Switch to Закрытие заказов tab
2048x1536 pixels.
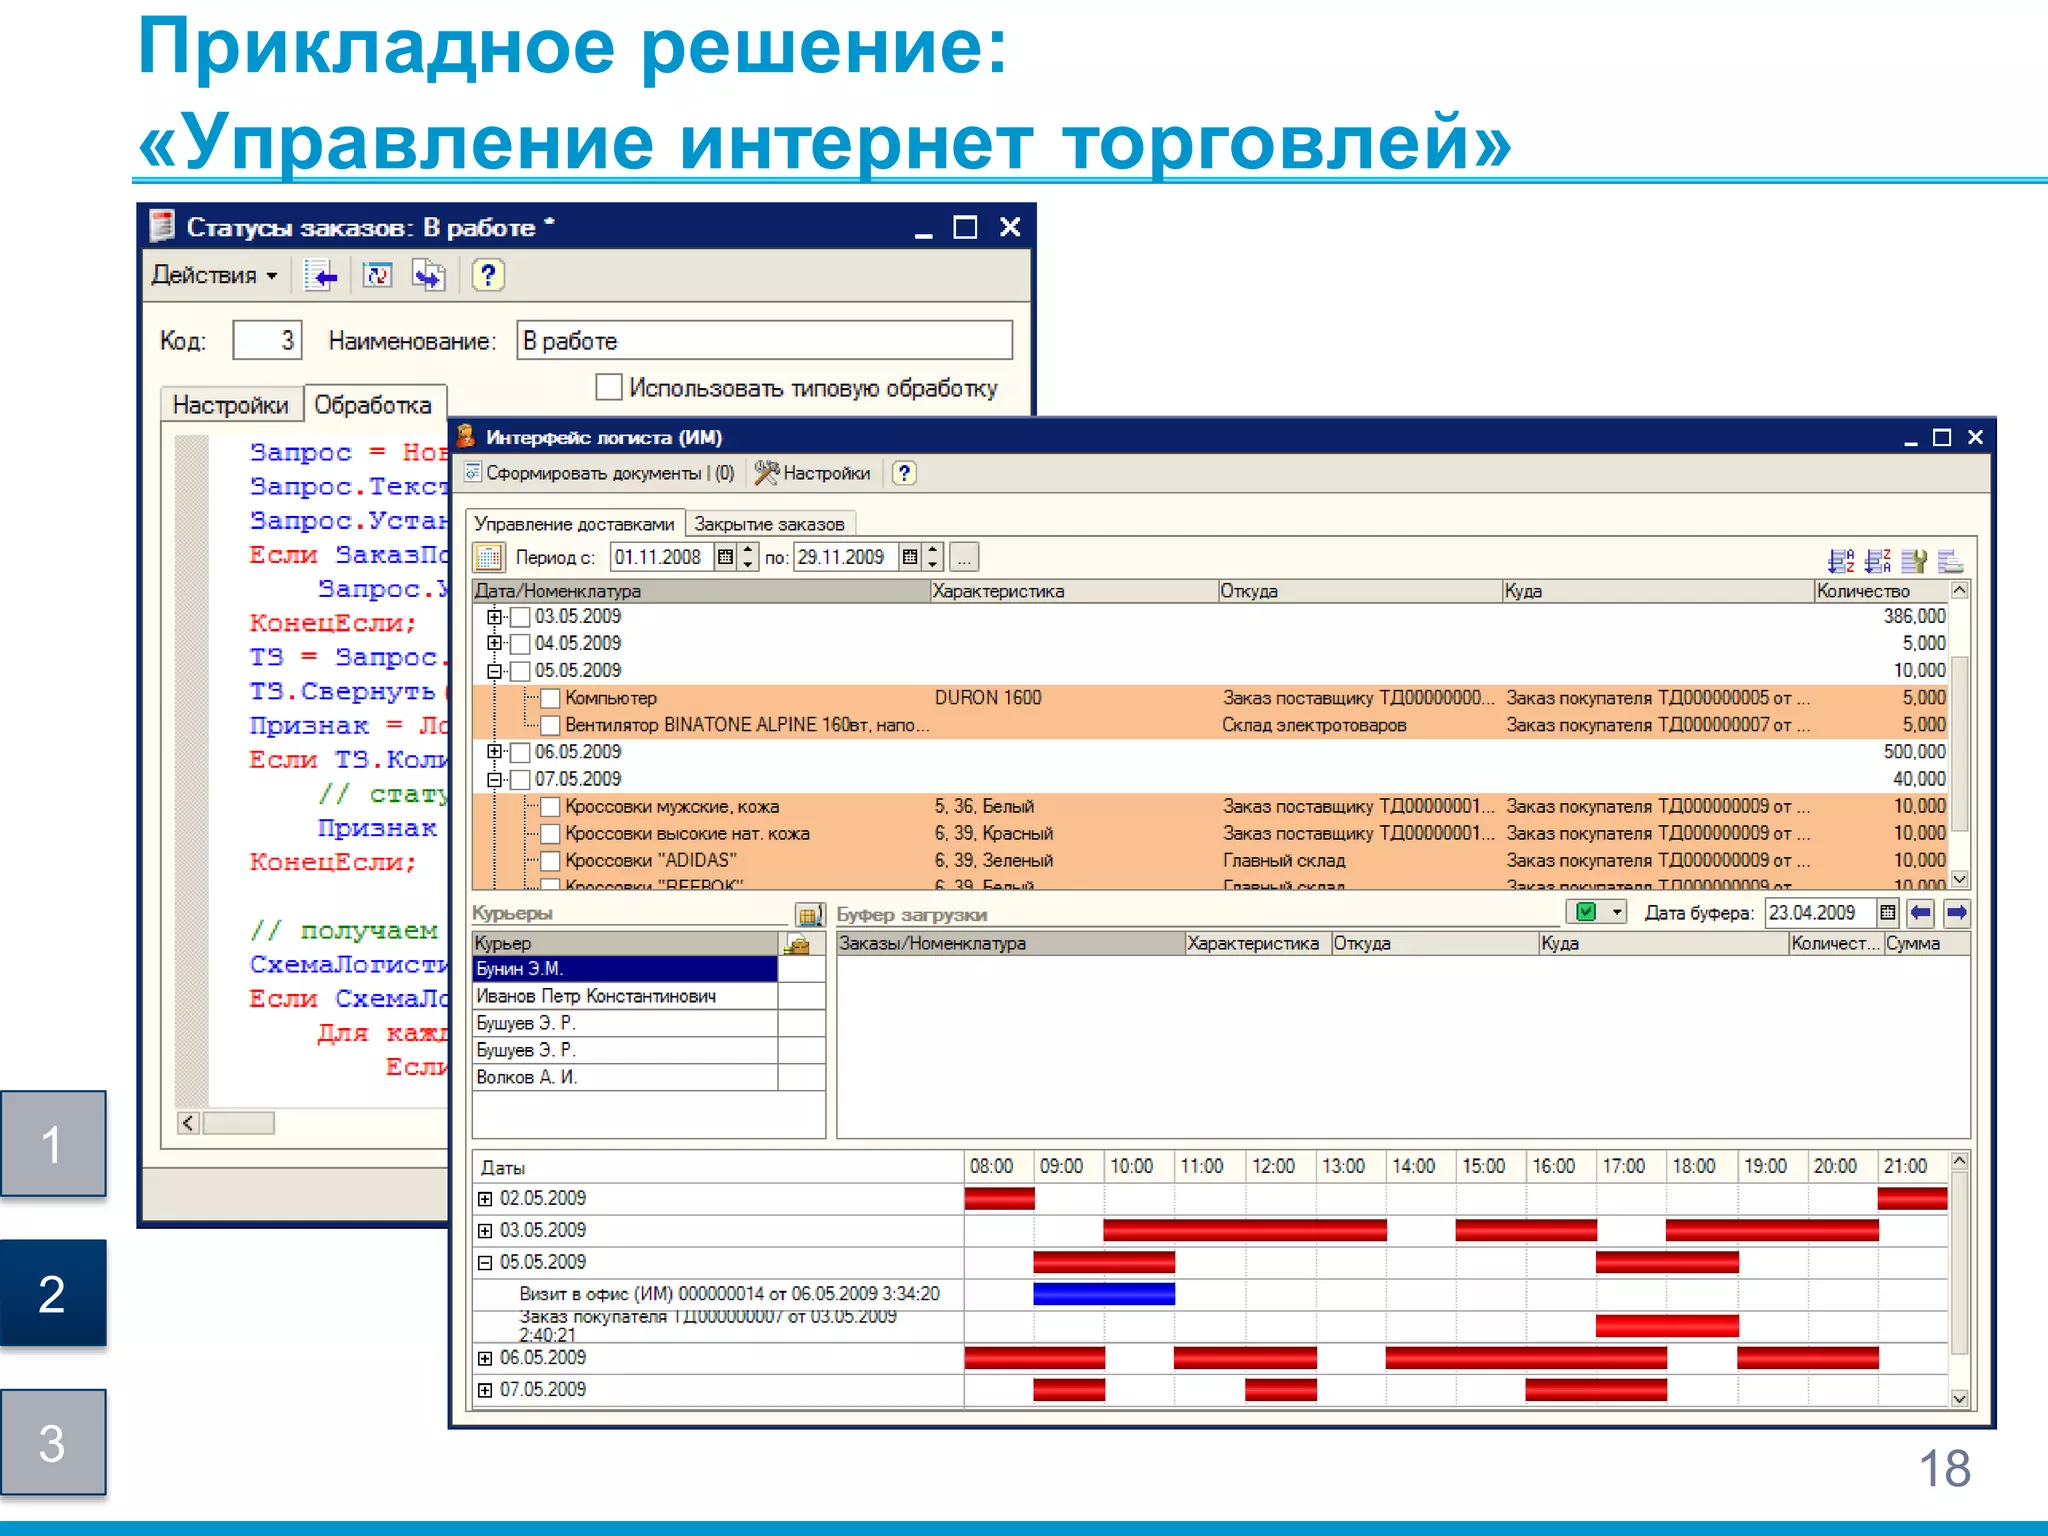click(x=768, y=524)
